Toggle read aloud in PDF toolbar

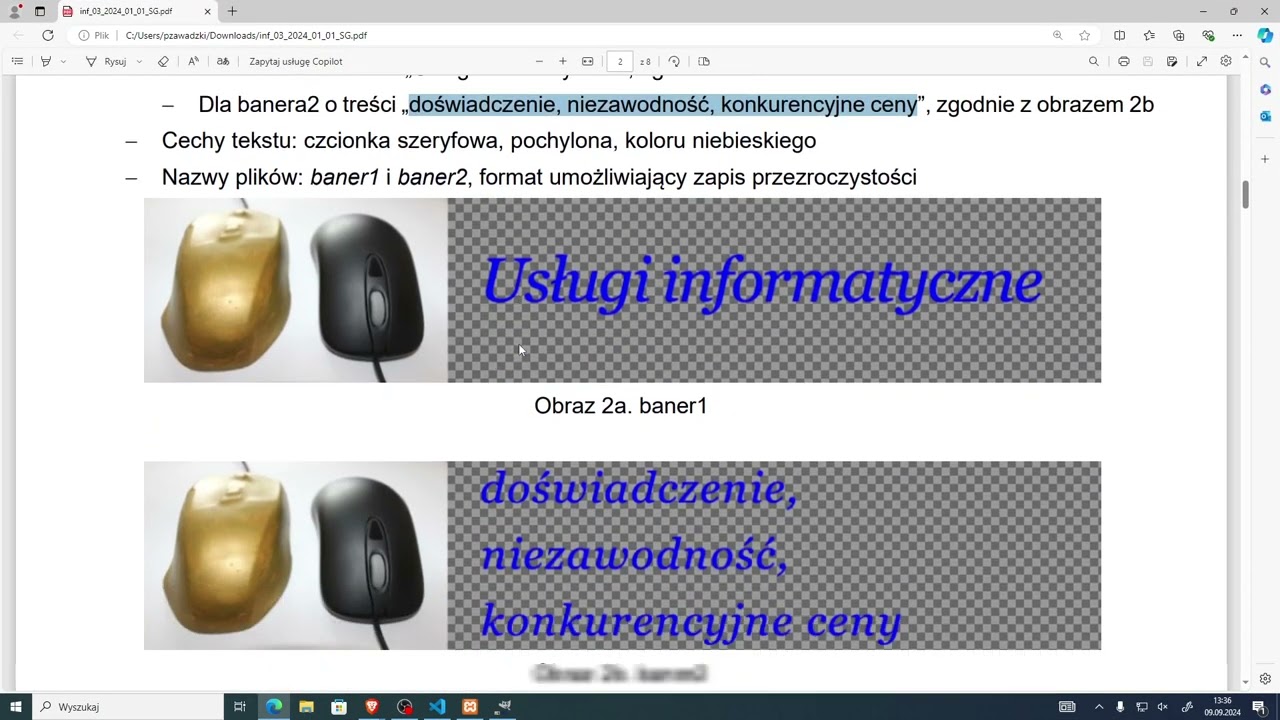193,61
